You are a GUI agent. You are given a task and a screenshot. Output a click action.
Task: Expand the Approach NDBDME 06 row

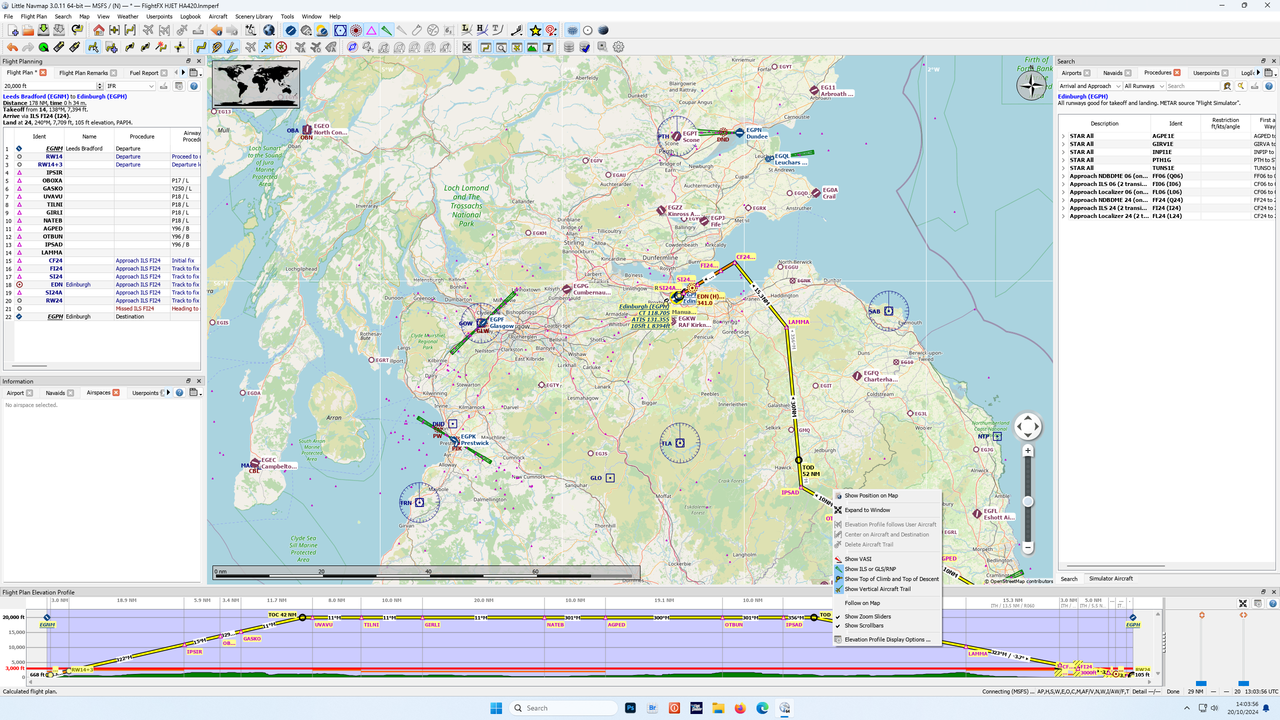[1063, 176]
